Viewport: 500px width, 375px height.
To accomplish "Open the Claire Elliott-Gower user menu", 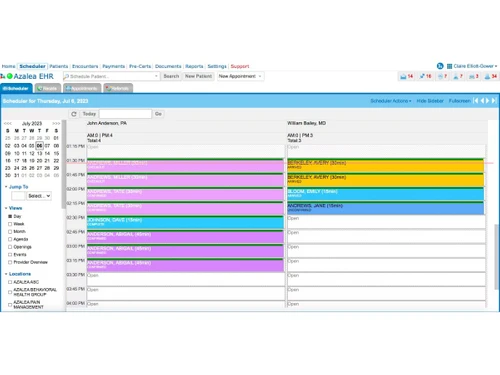I will pos(475,66).
